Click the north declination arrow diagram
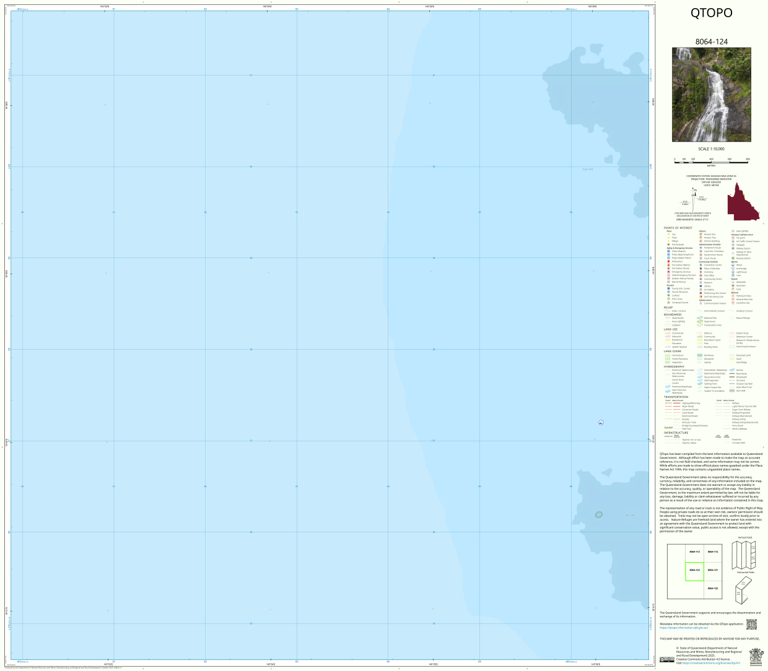768x671 pixels. click(695, 198)
